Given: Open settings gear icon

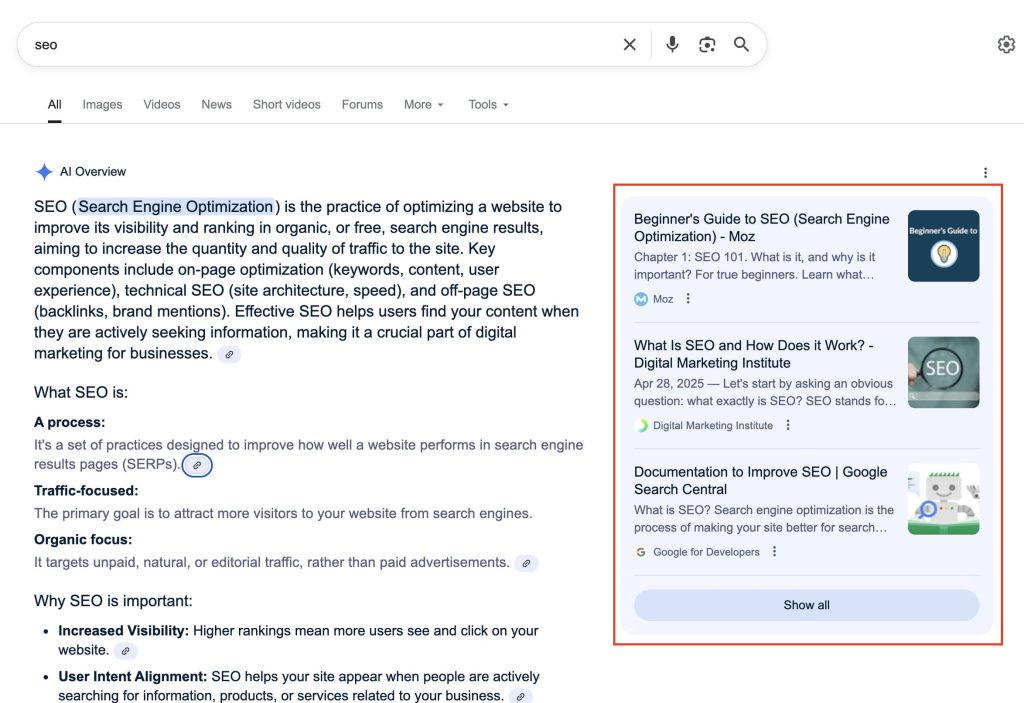Looking at the screenshot, I should pyautogui.click(x=1006, y=45).
